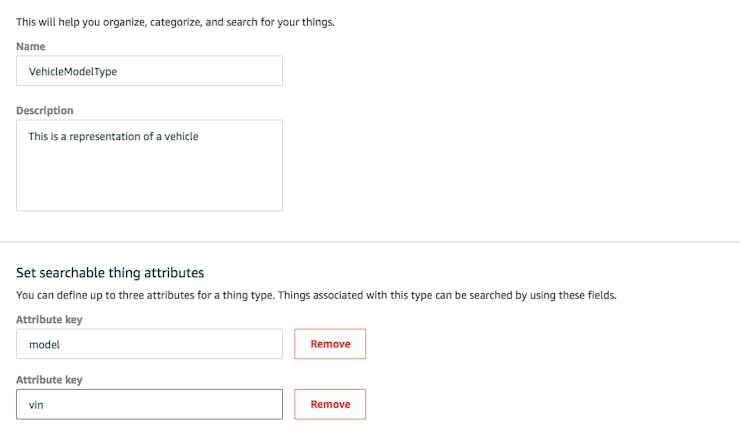The width and height of the screenshot is (740, 437).
Task: Click the horizontal divider above attributes section
Action: click(x=370, y=242)
